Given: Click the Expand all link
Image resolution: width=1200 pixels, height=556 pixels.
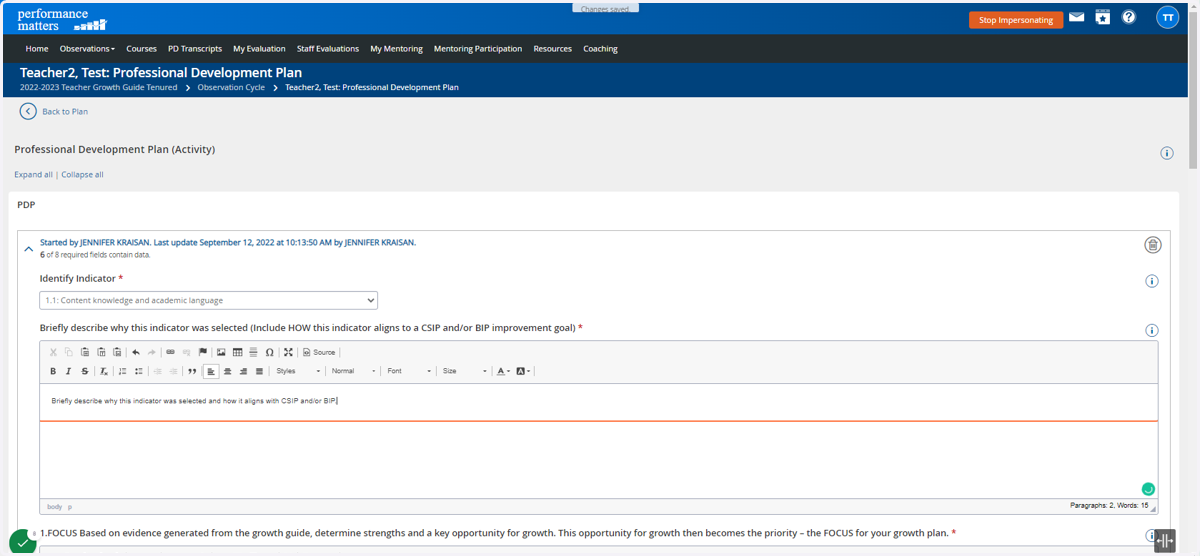Looking at the screenshot, I should click(33, 174).
